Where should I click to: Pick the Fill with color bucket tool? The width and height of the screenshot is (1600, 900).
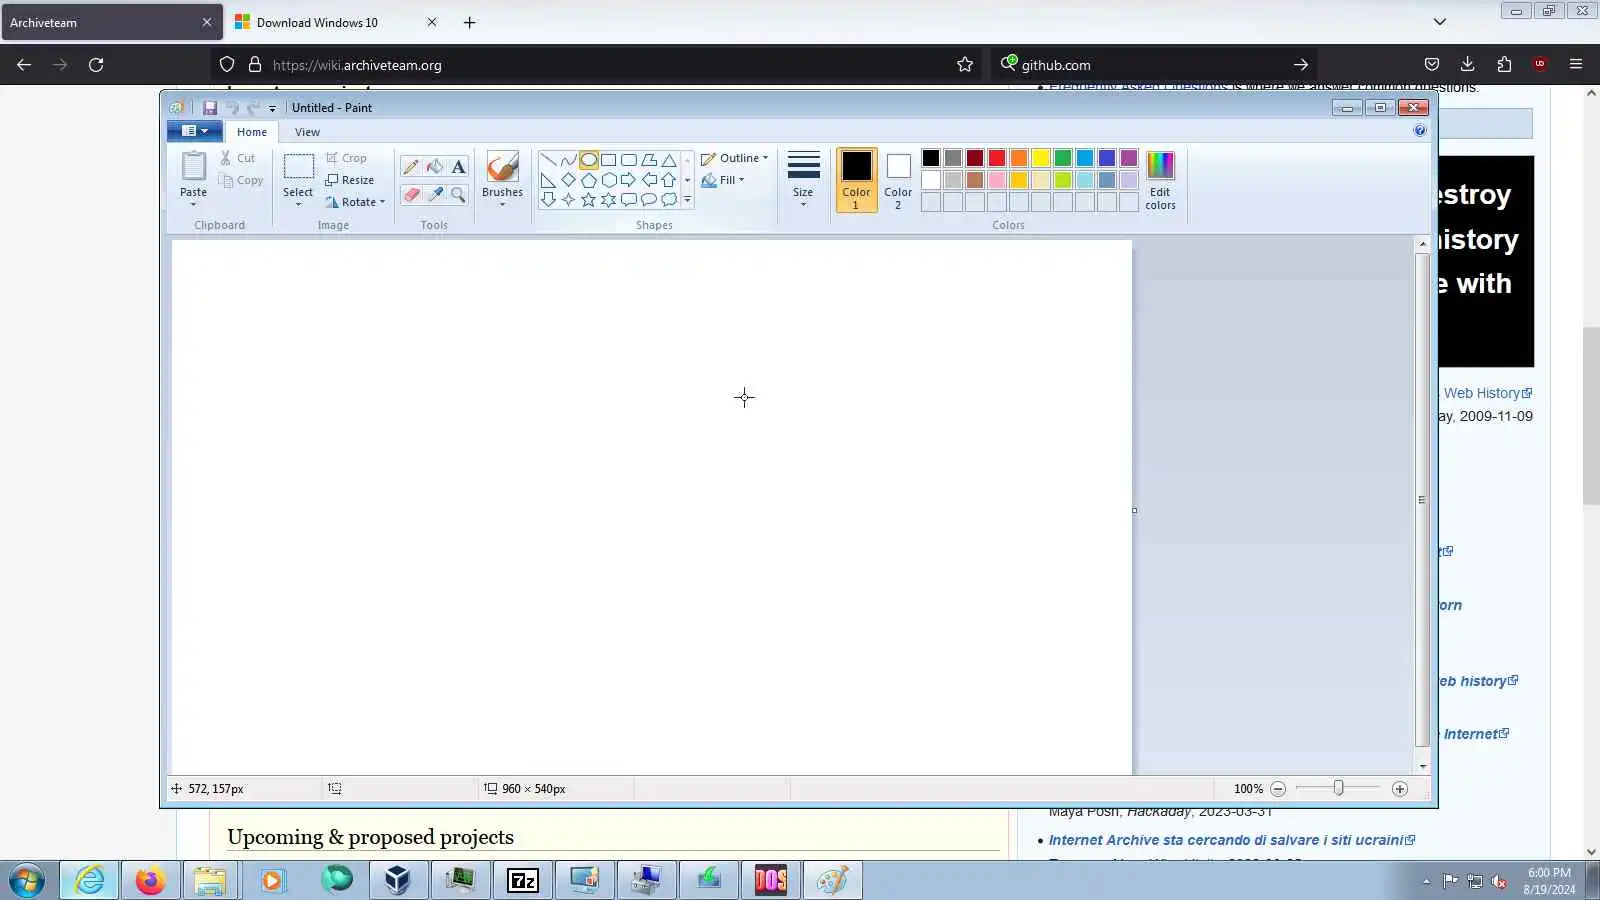pos(434,167)
